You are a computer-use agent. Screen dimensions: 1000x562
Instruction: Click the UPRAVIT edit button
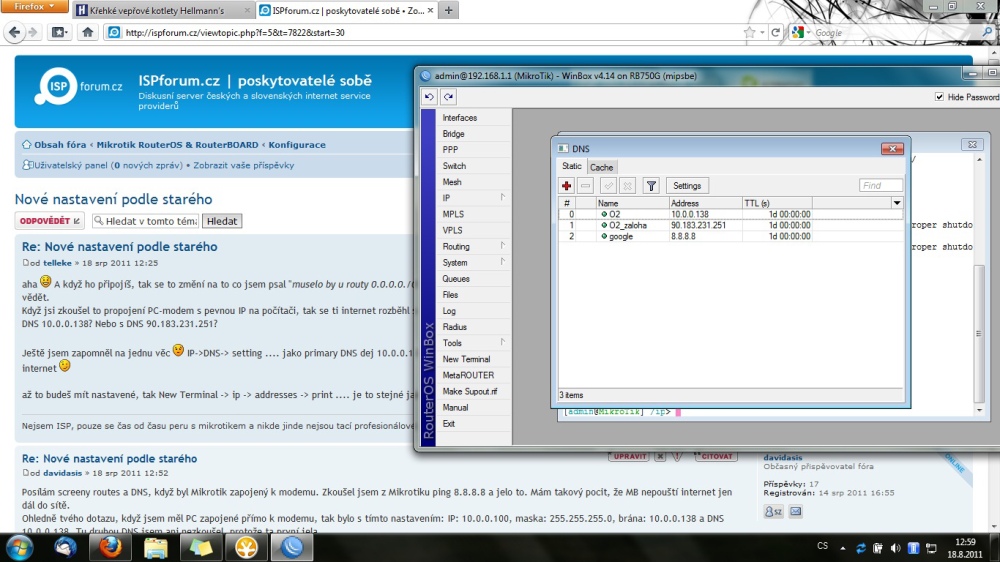(629, 456)
